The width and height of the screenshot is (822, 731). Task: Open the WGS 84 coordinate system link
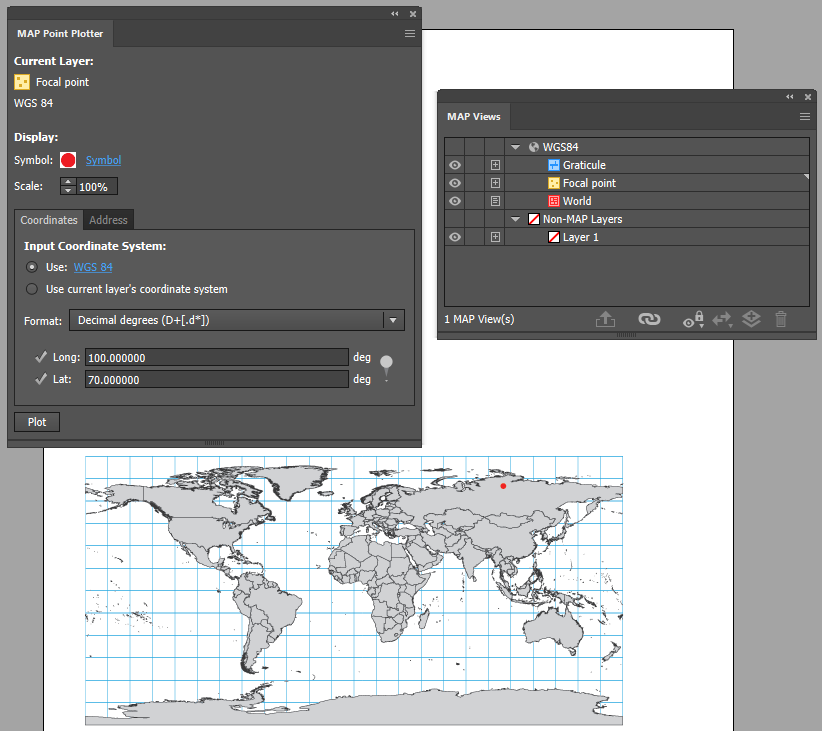93,267
